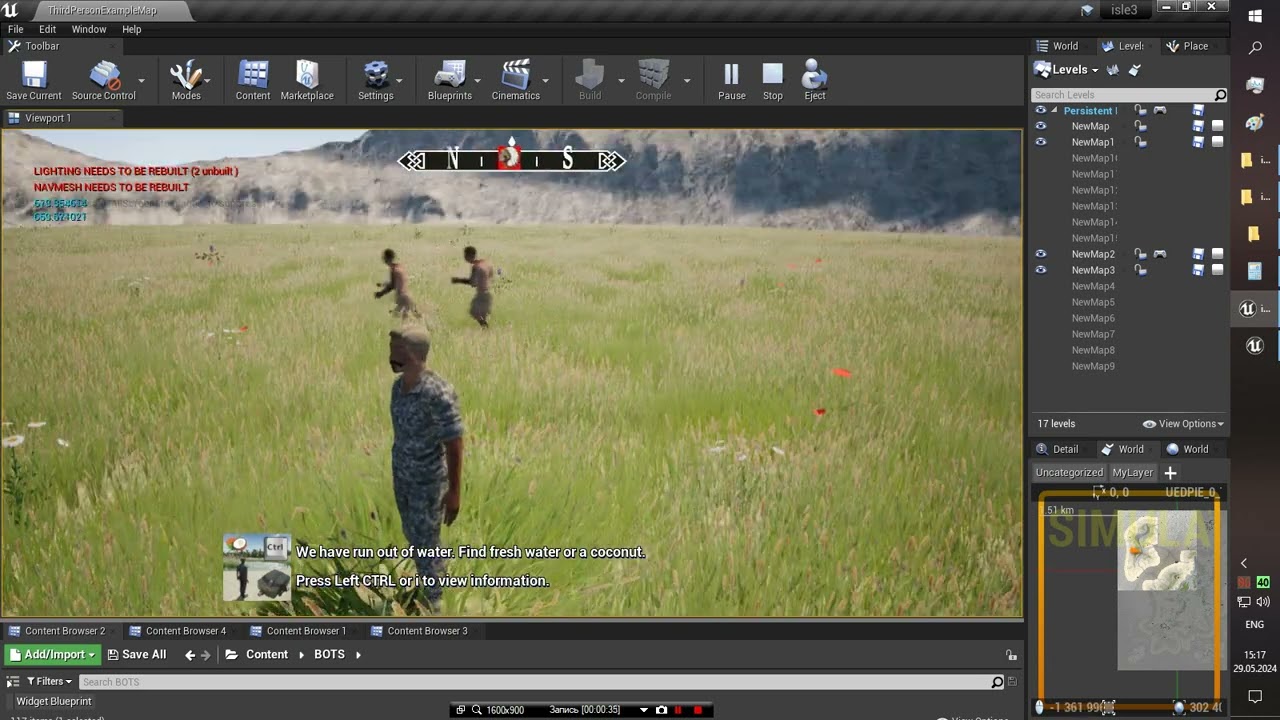Switch to the Content Browser 1 tab
This screenshot has height=720, width=1280.
coord(306,631)
